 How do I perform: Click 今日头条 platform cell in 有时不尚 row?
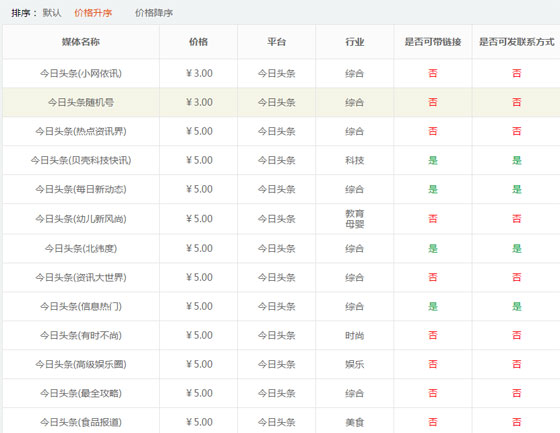pyautogui.click(x=277, y=335)
